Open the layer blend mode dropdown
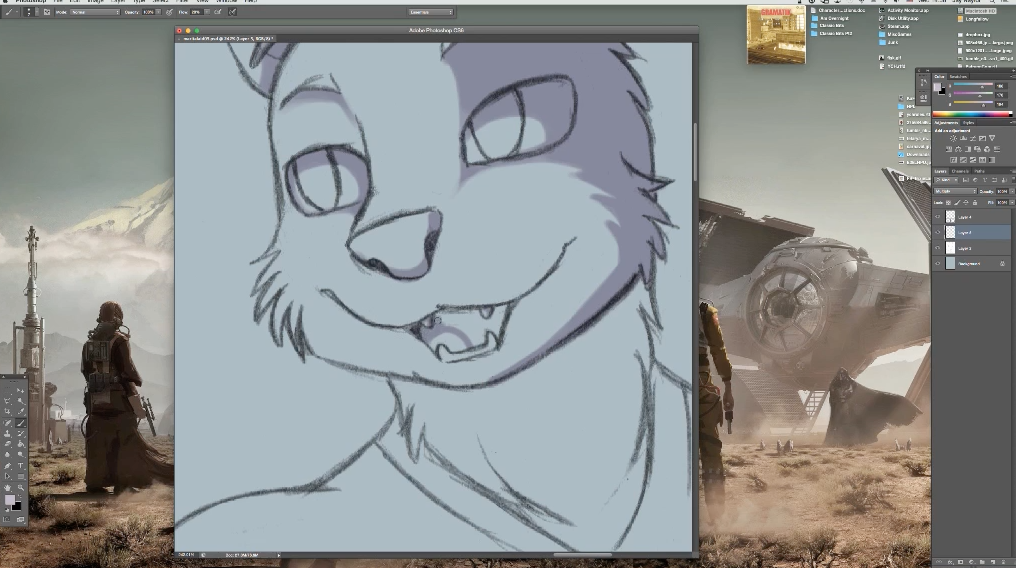This screenshot has width=1016, height=568. 955,191
